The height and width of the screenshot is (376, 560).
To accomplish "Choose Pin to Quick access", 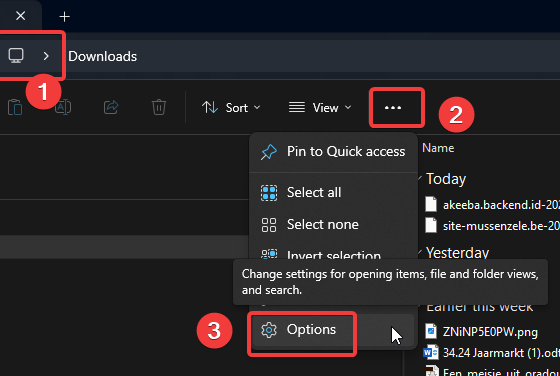I will [333, 152].
